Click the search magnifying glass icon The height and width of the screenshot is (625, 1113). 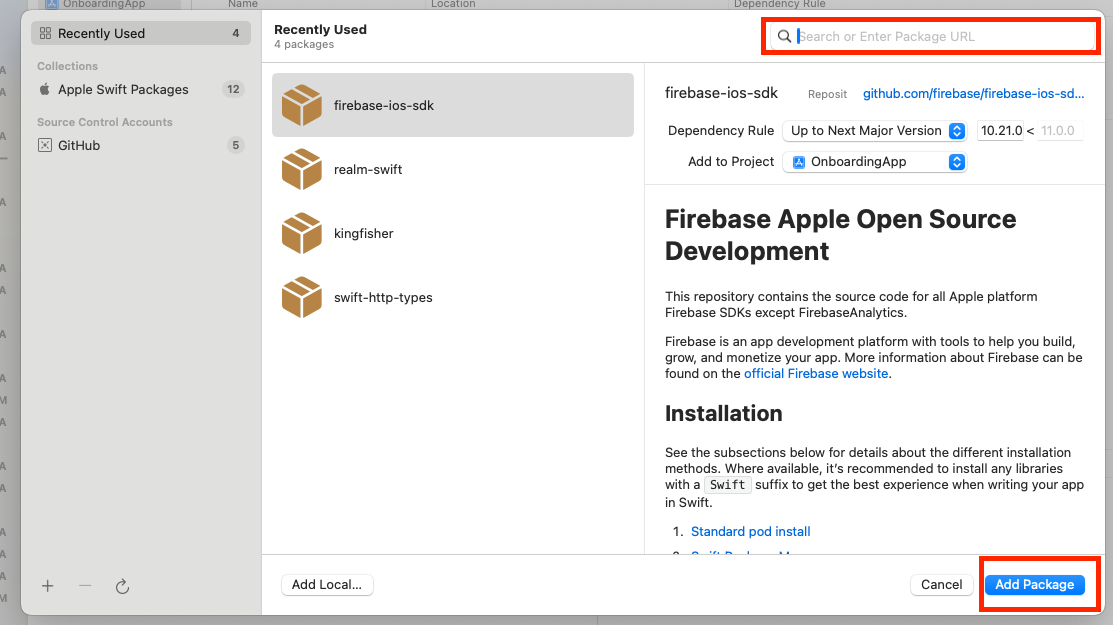[x=785, y=37]
